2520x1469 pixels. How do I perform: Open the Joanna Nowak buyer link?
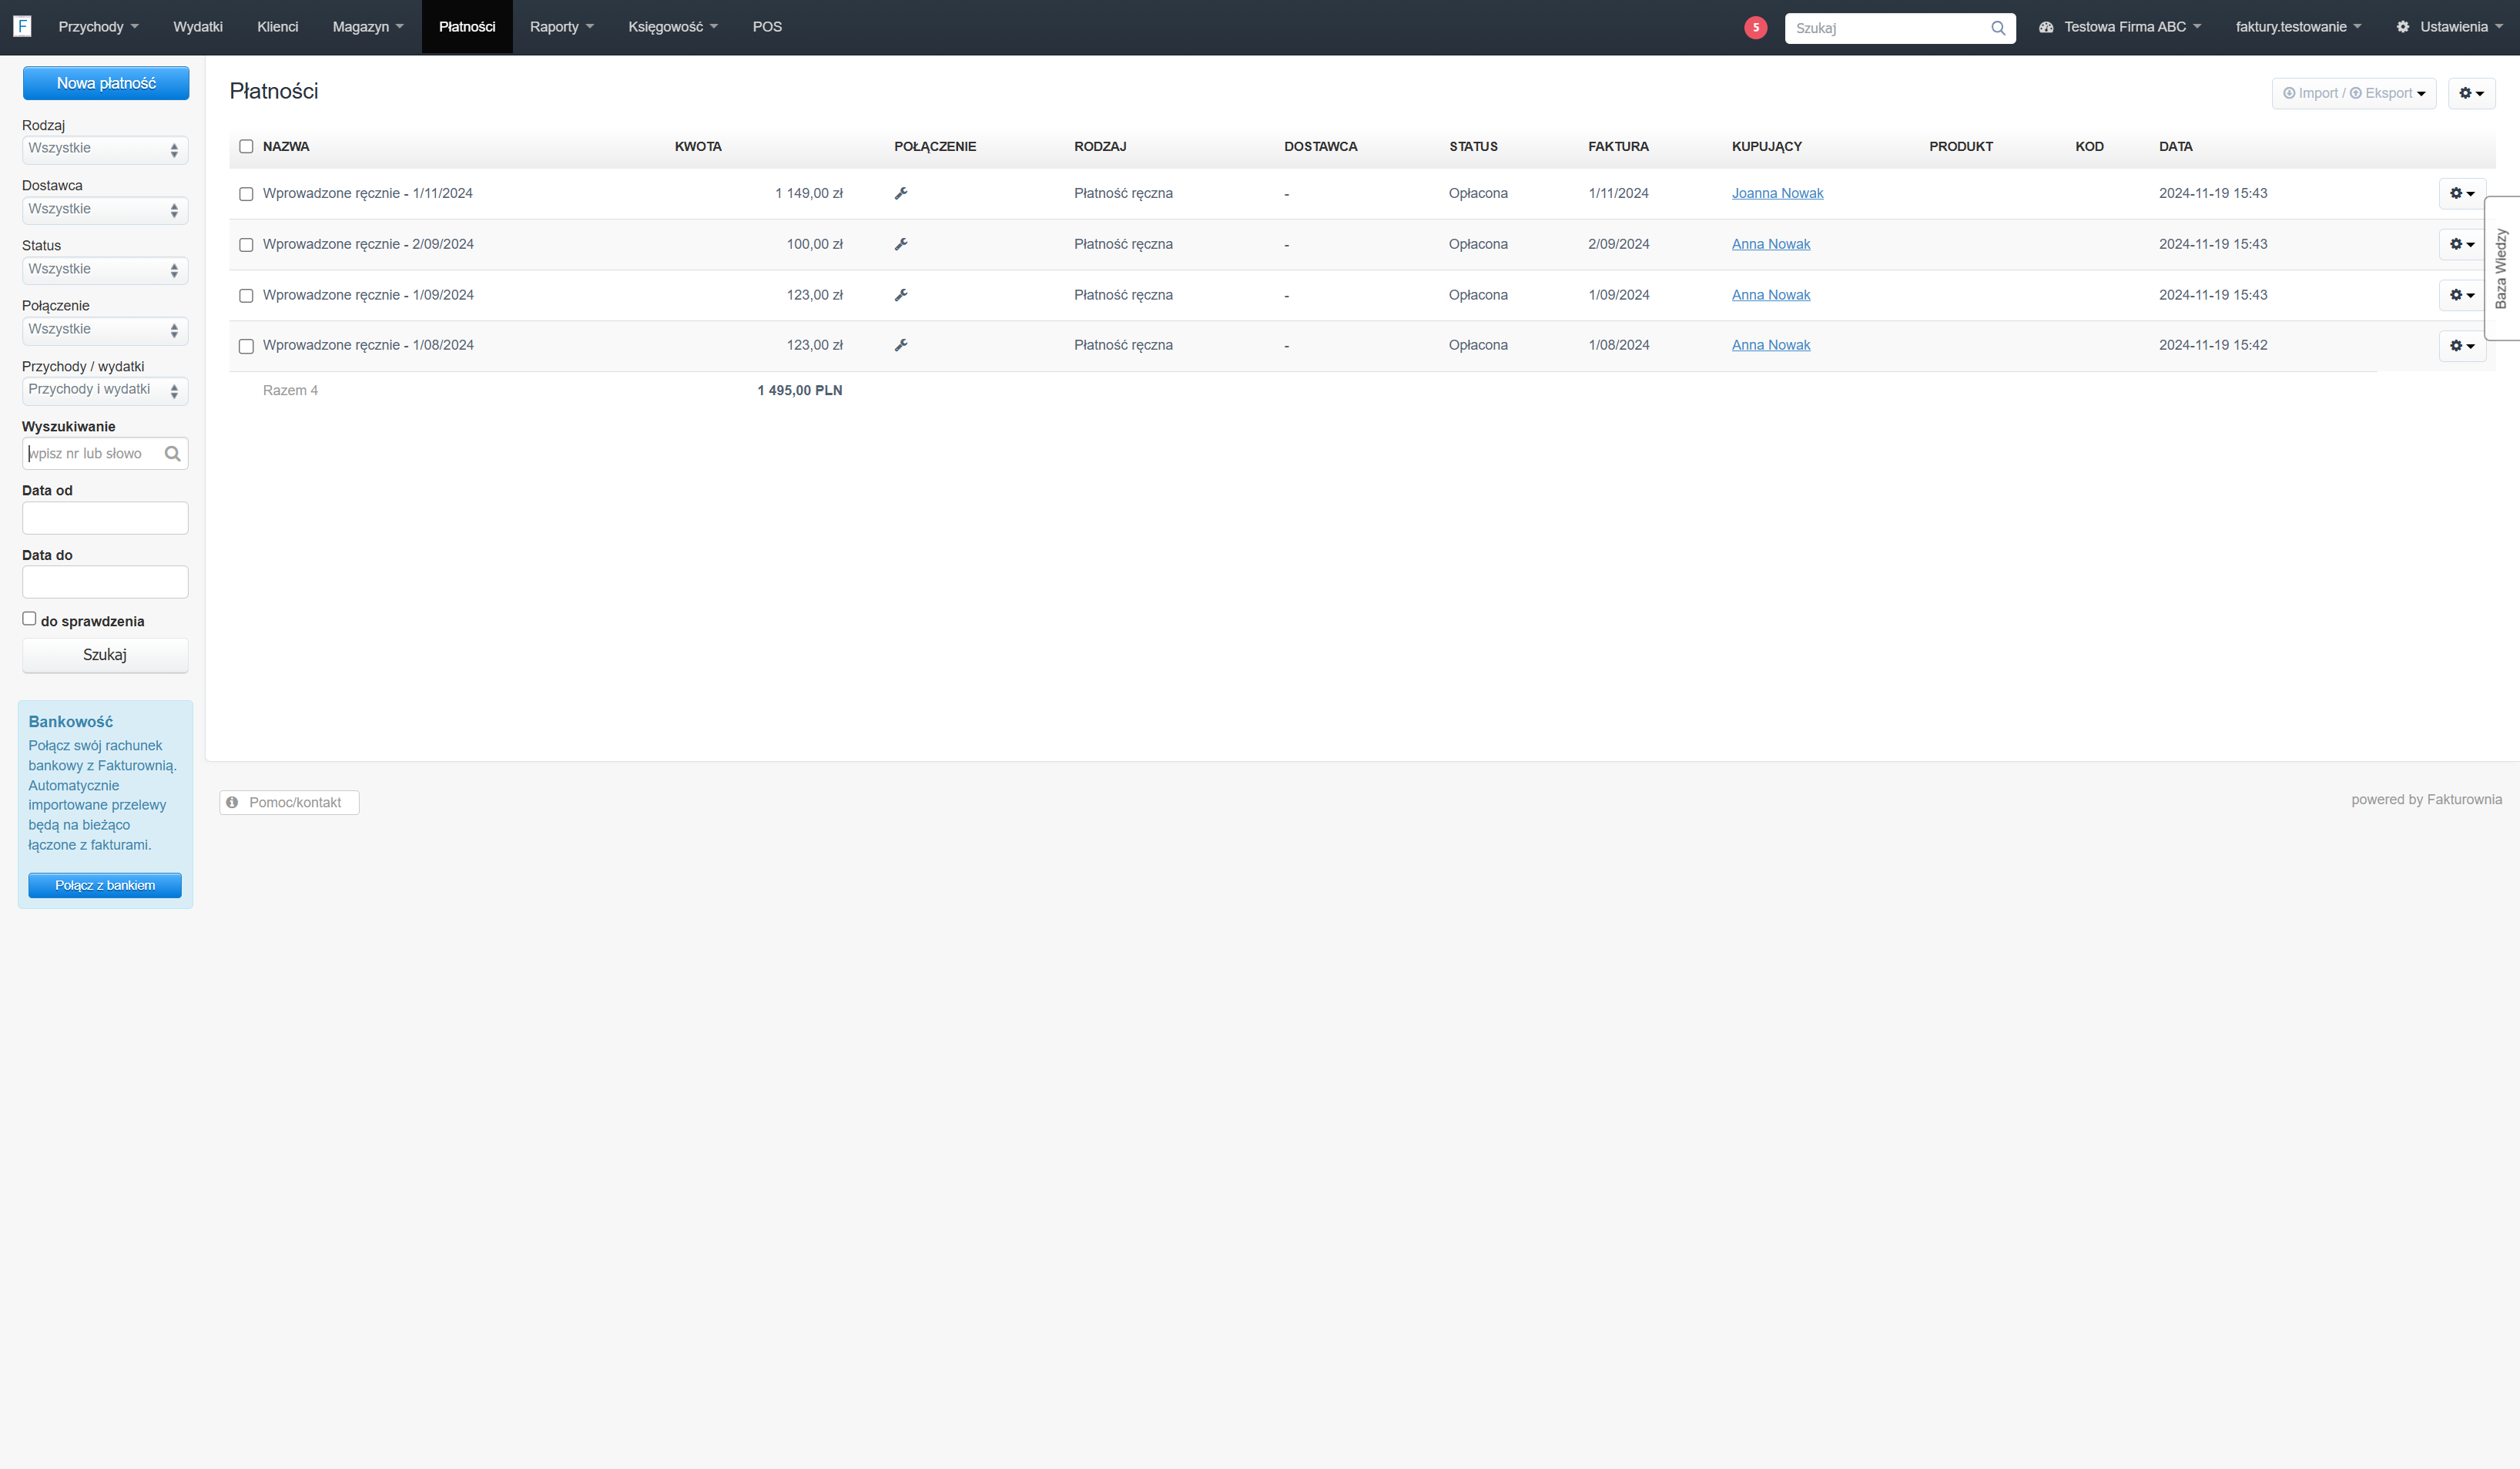click(1777, 194)
